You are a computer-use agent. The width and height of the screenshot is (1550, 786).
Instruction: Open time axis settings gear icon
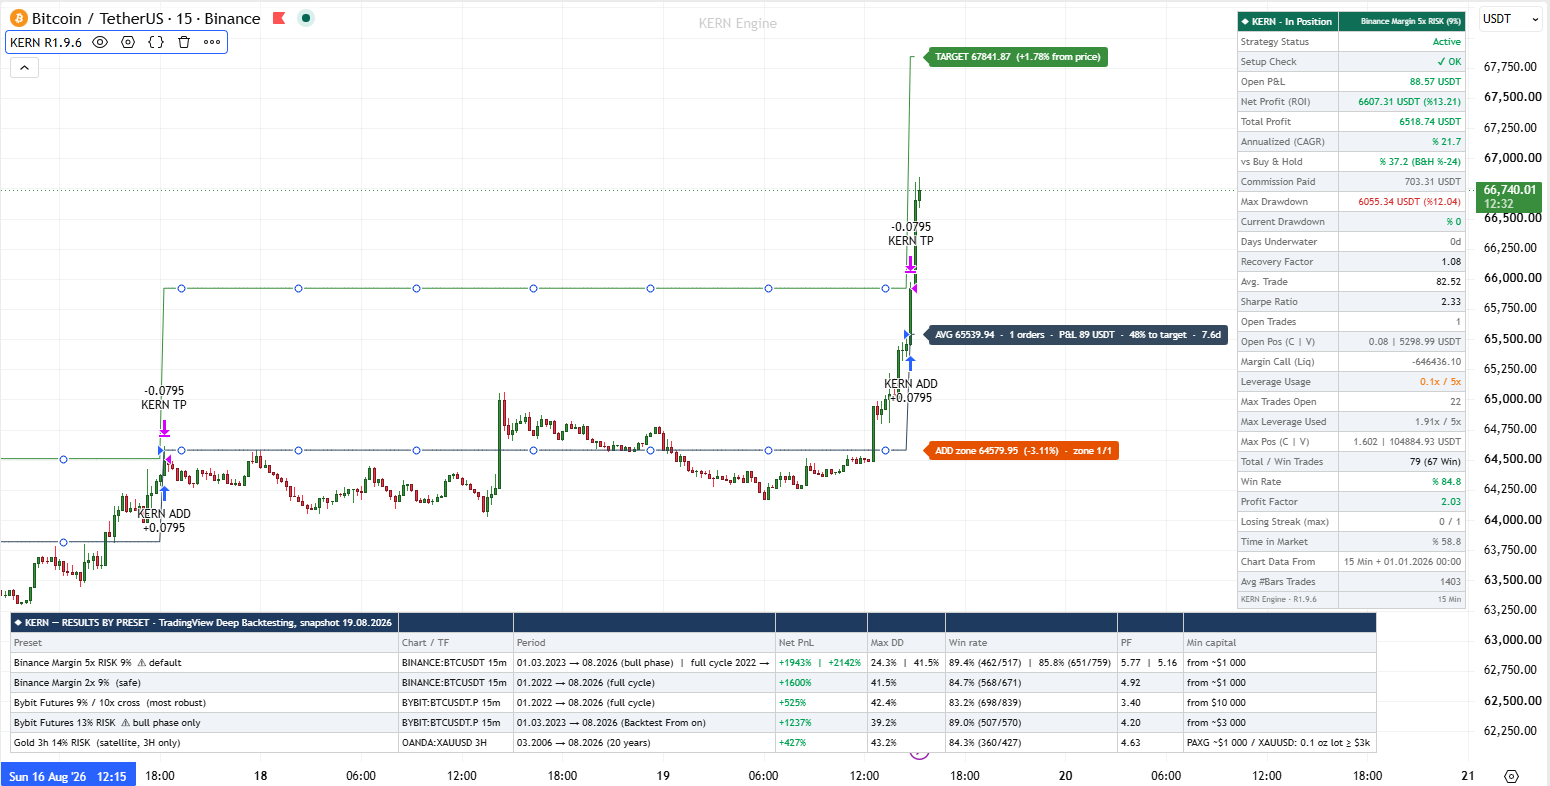pyautogui.click(x=1511, y=776)
